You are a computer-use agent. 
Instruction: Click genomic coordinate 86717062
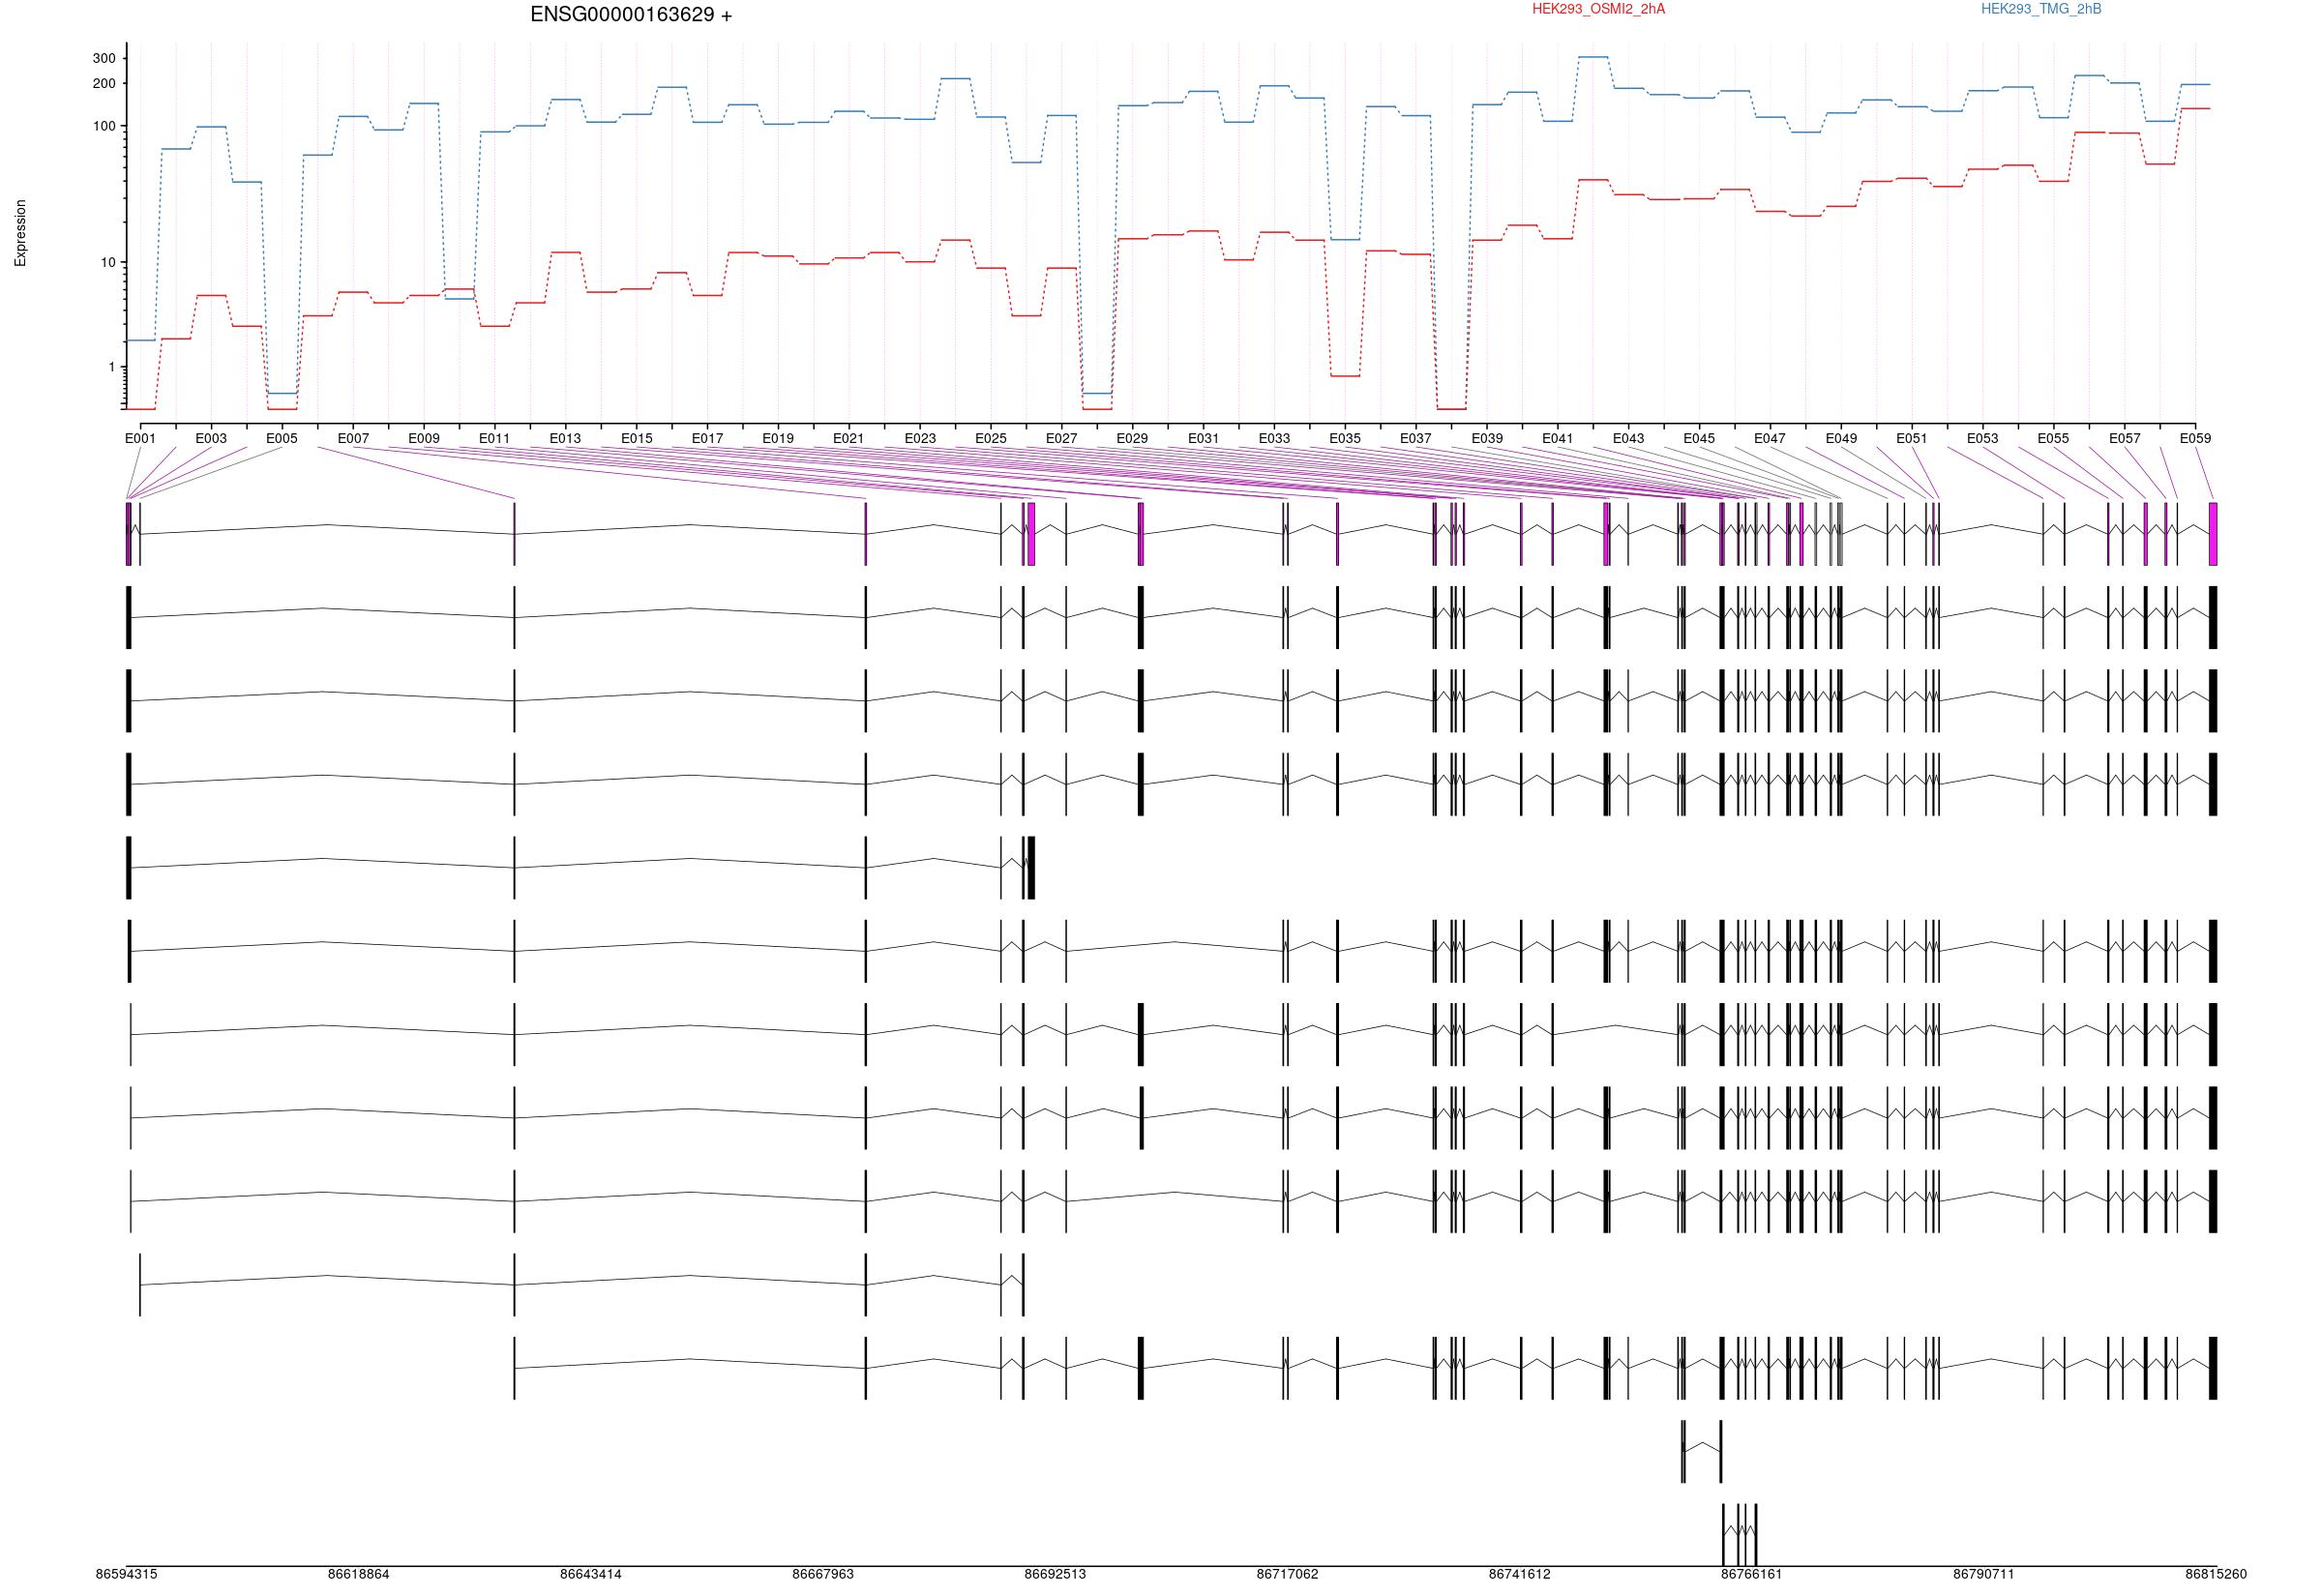tap(1288, 1574)
